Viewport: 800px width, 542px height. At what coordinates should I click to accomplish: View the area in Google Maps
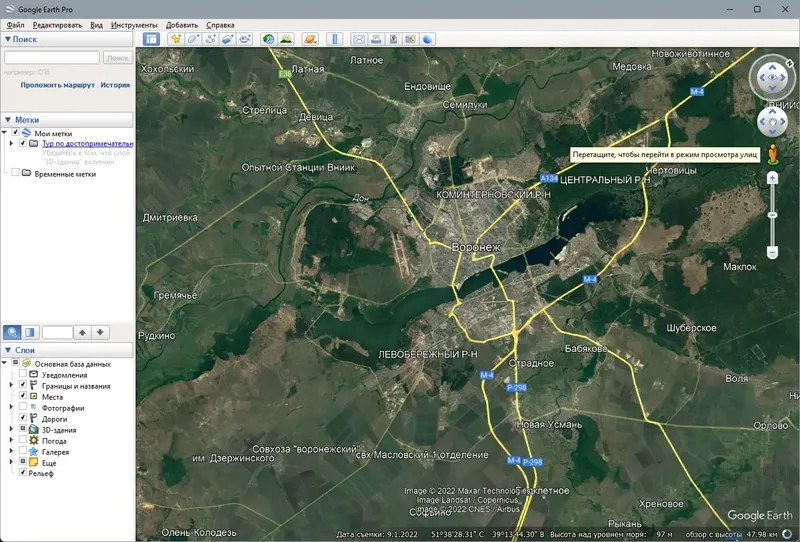click(410, 39)
